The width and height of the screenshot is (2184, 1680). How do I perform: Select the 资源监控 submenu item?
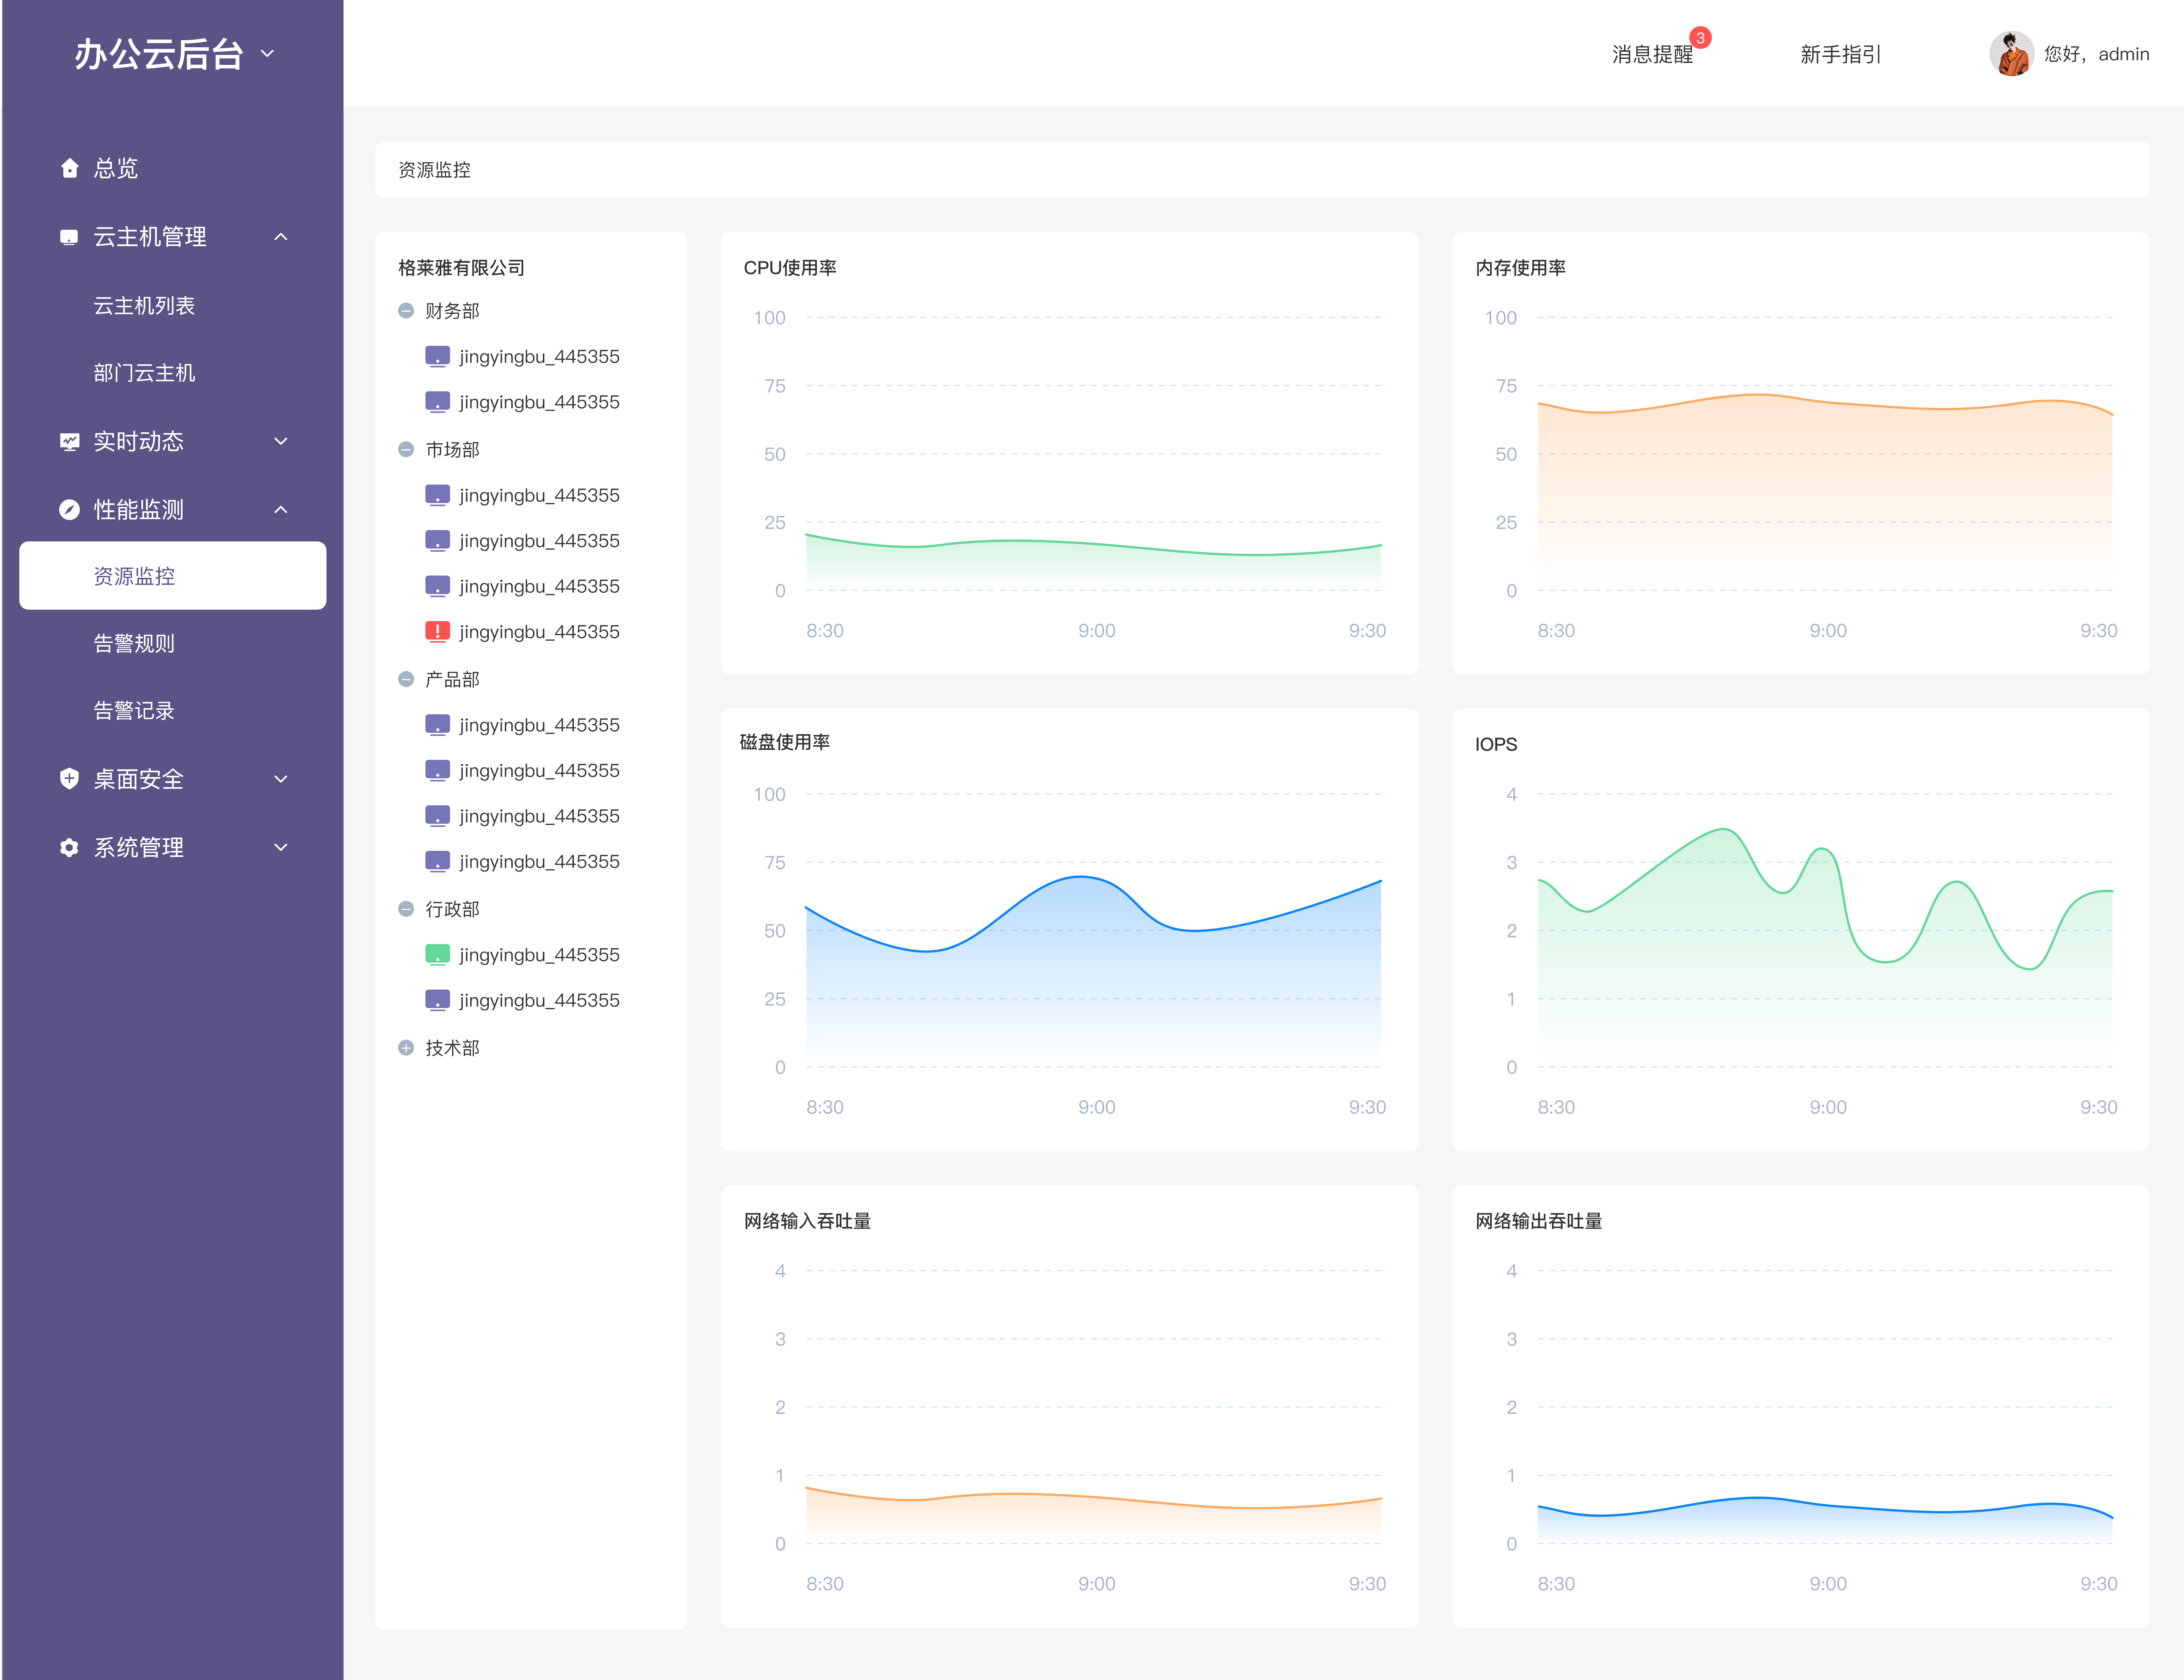[x=173, y=576]
